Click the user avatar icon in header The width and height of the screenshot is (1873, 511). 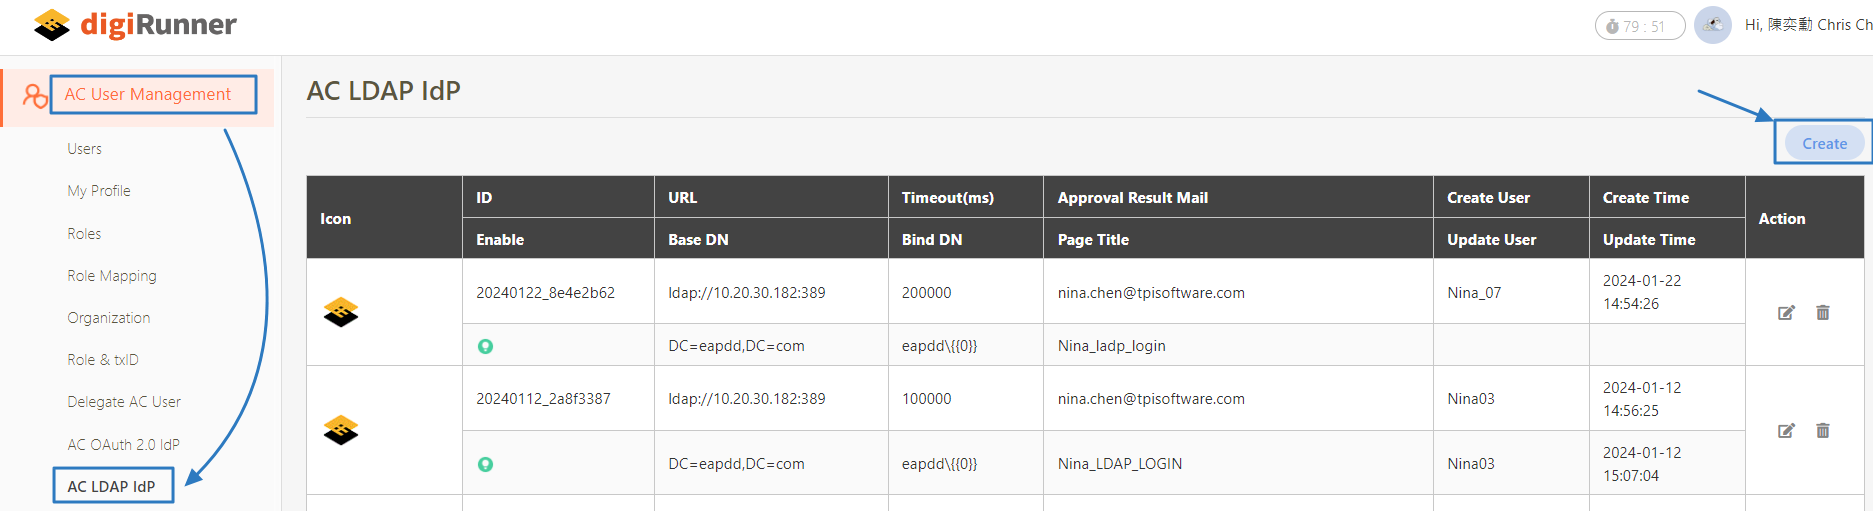click(x=1713, y=25)
